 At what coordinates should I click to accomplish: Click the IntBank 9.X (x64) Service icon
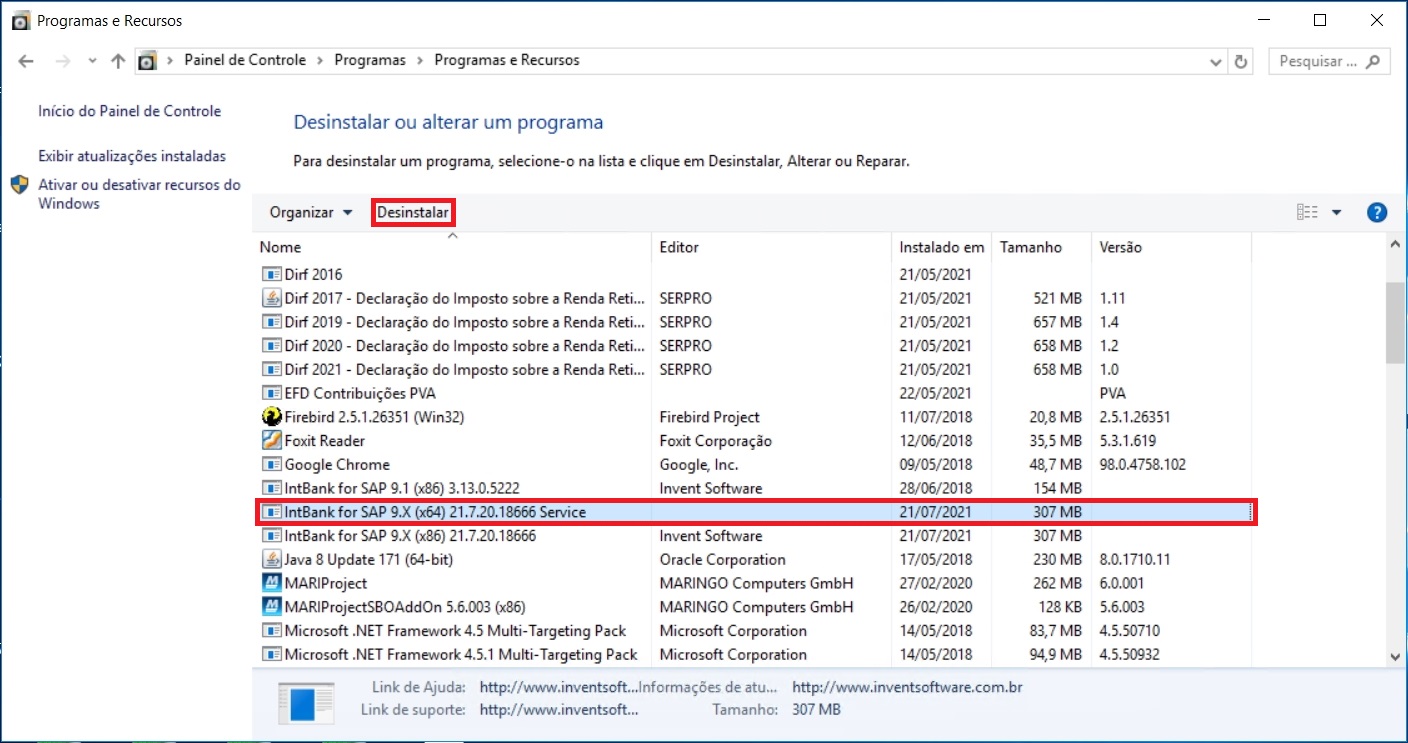pyautogui.click(x=271, y=512)
